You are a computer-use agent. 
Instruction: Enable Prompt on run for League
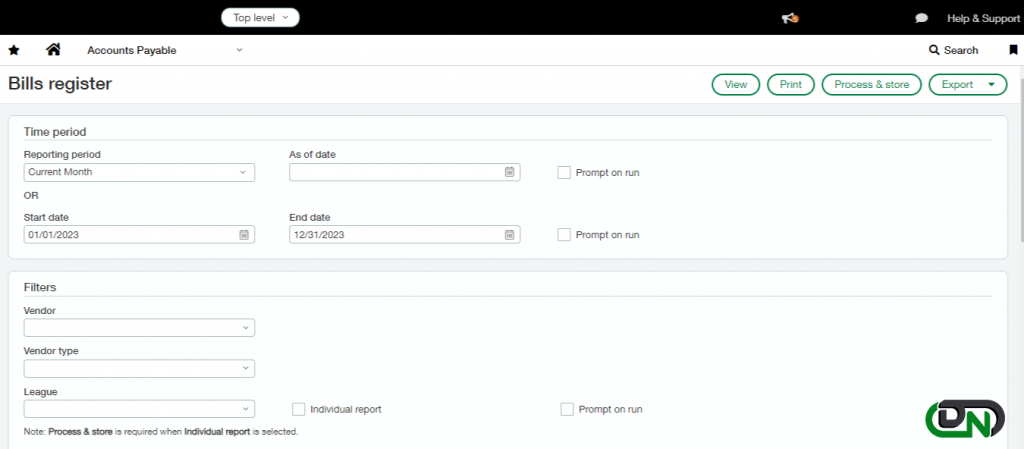tap(567, 409)
